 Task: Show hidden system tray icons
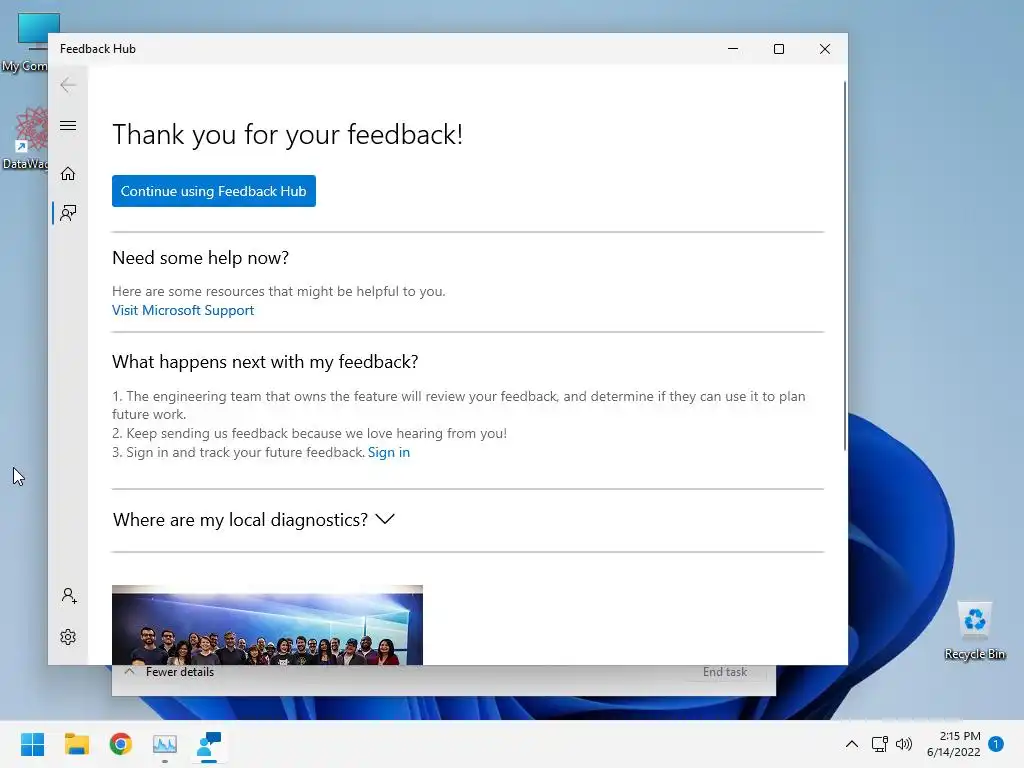852,744
